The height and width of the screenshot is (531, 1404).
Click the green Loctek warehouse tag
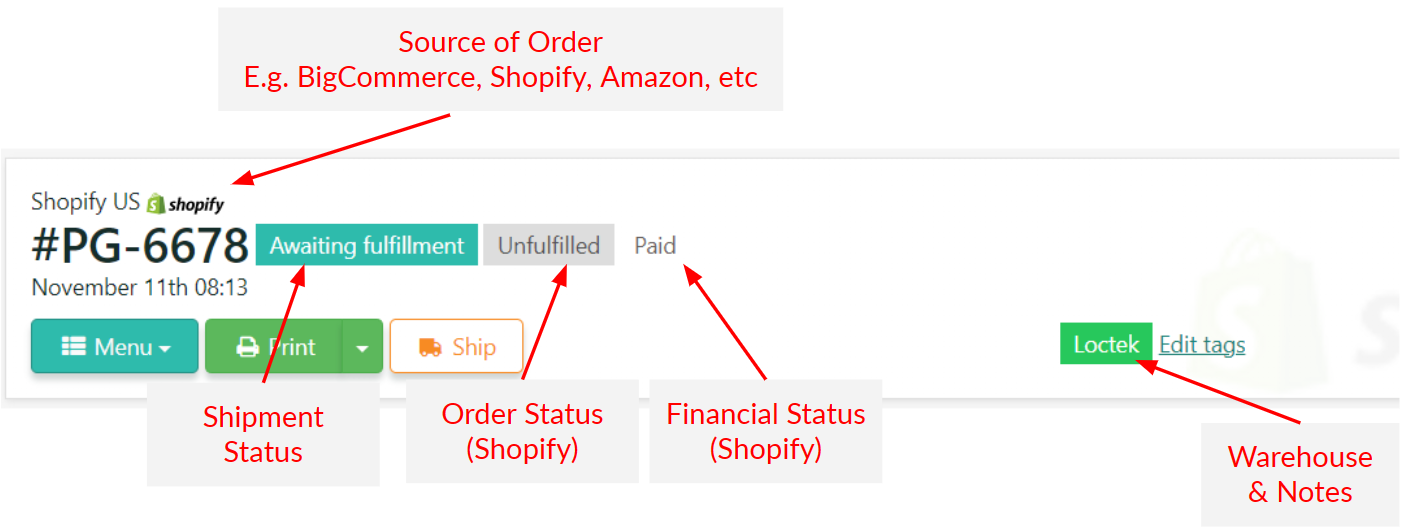(1106, 344)
